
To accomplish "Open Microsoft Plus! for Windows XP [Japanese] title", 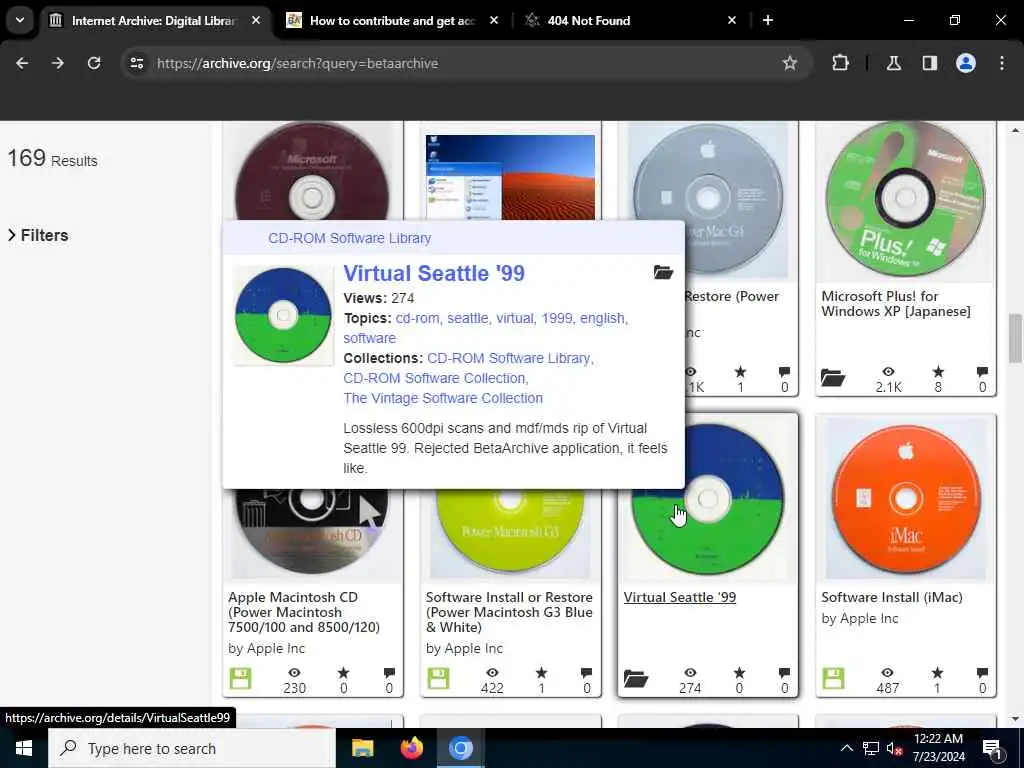I will [x=896, y=304].
